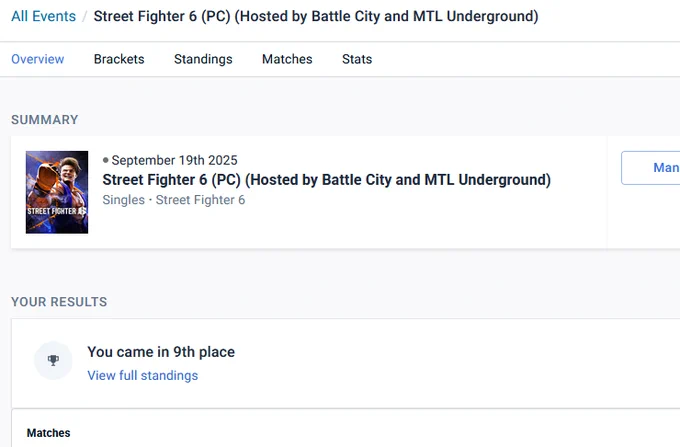680x447 pixels.
Task: Switch to the Brackets tab
Action: click(x=119, y=59)
